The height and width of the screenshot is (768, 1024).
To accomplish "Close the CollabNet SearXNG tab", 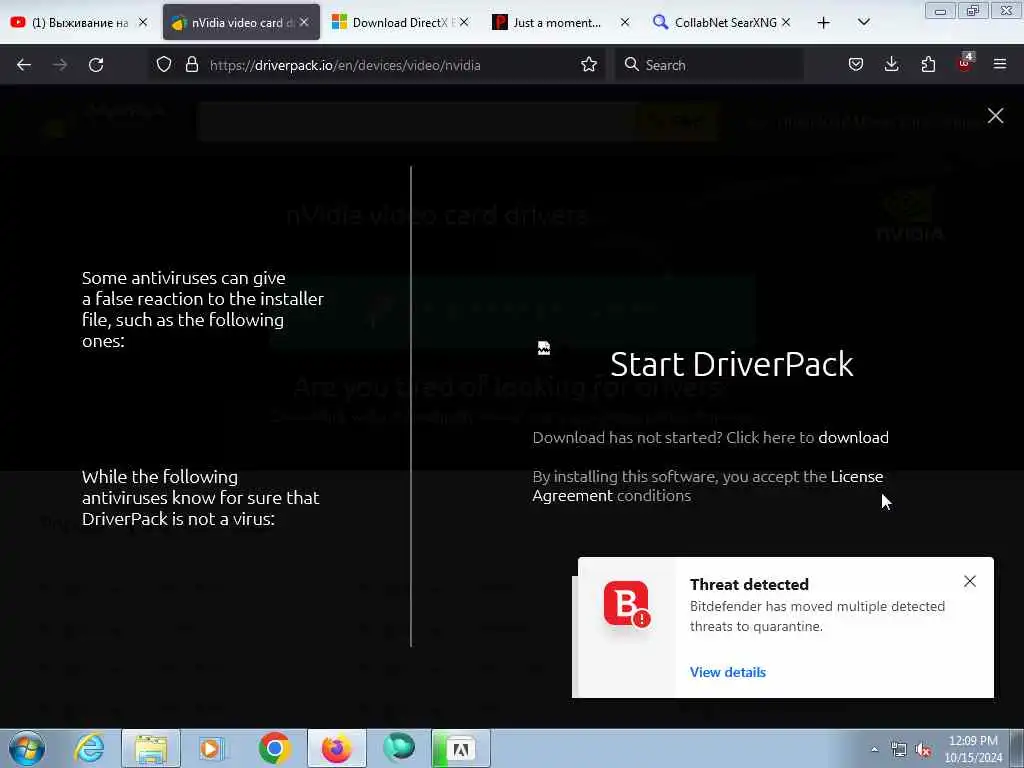I will click(x=786, y=23).
